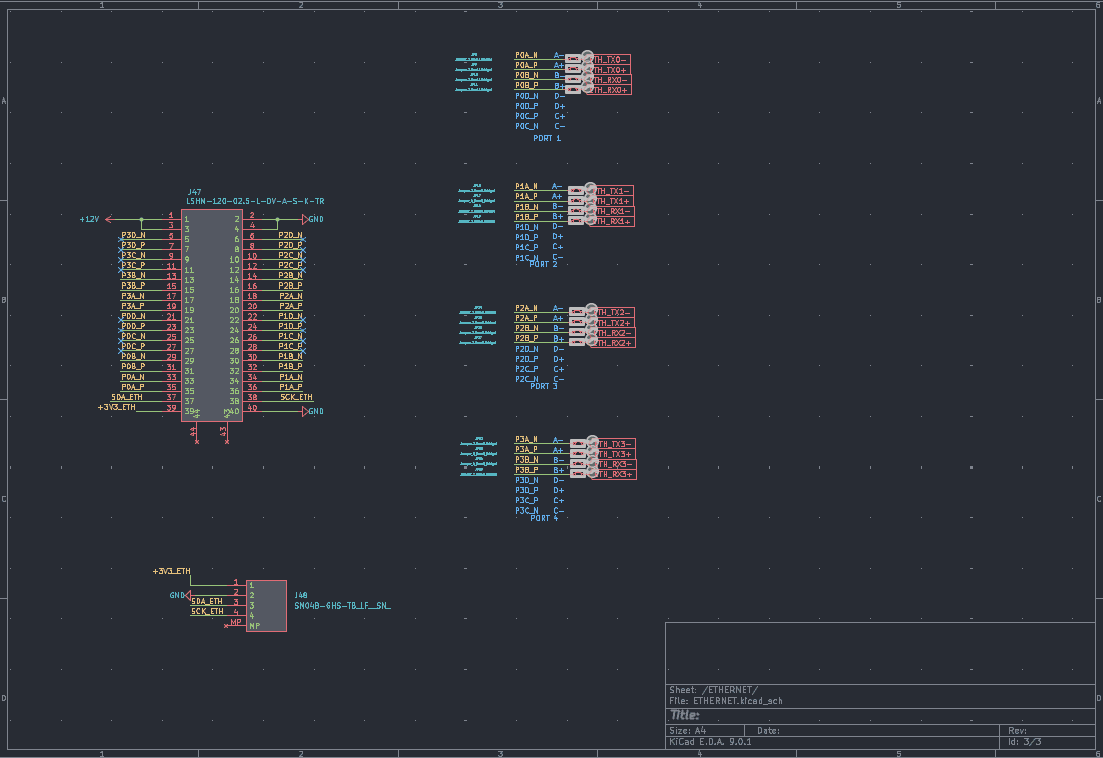Viewport: 1103px width, 758px height.
Task: Select the ETH_RX2+ hierarchical label
Action: coord(614,343)
